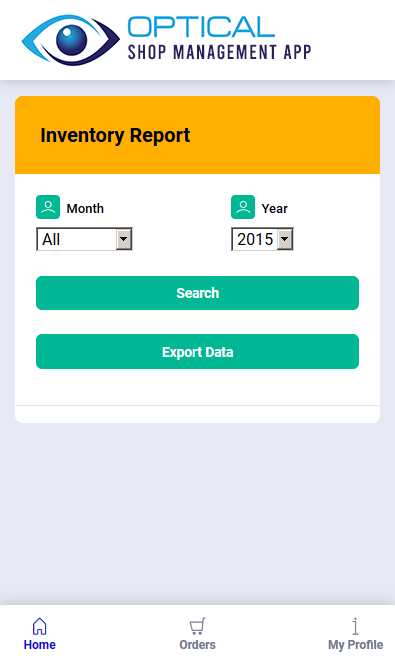Go to the Home tab label
Screen dimensions: 395x663
tap(39, 645)
